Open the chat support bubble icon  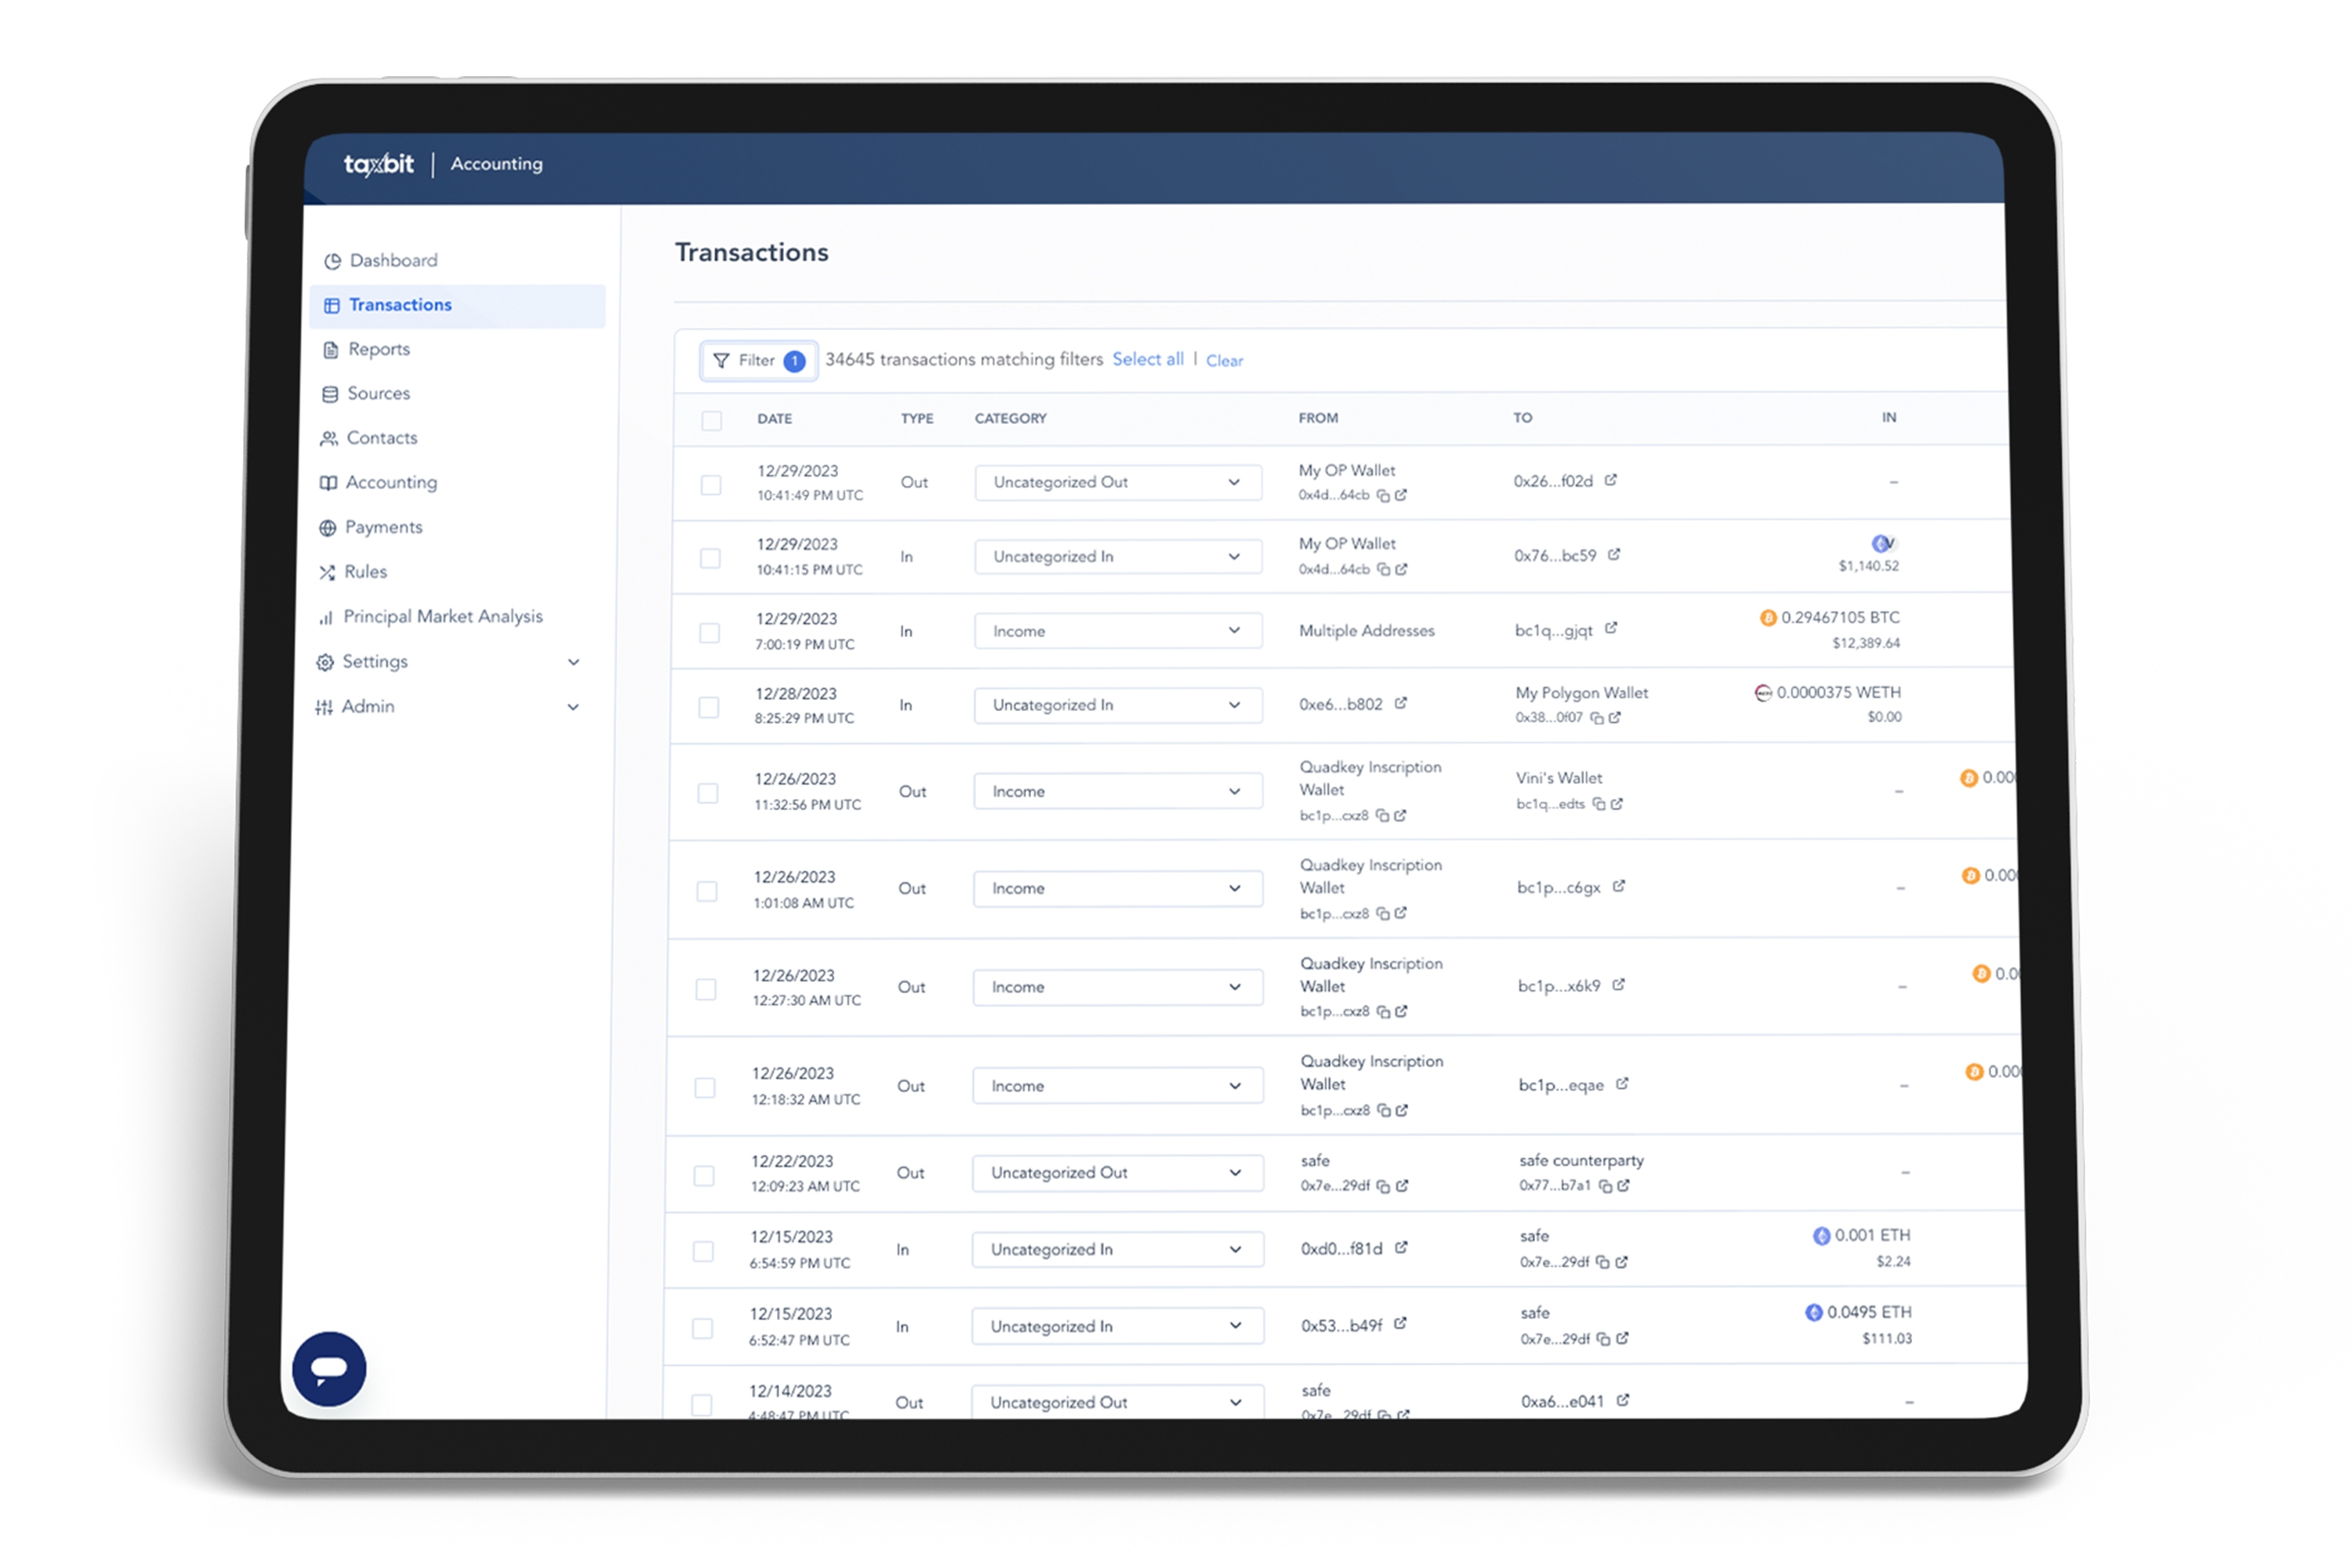(328, 1368)
